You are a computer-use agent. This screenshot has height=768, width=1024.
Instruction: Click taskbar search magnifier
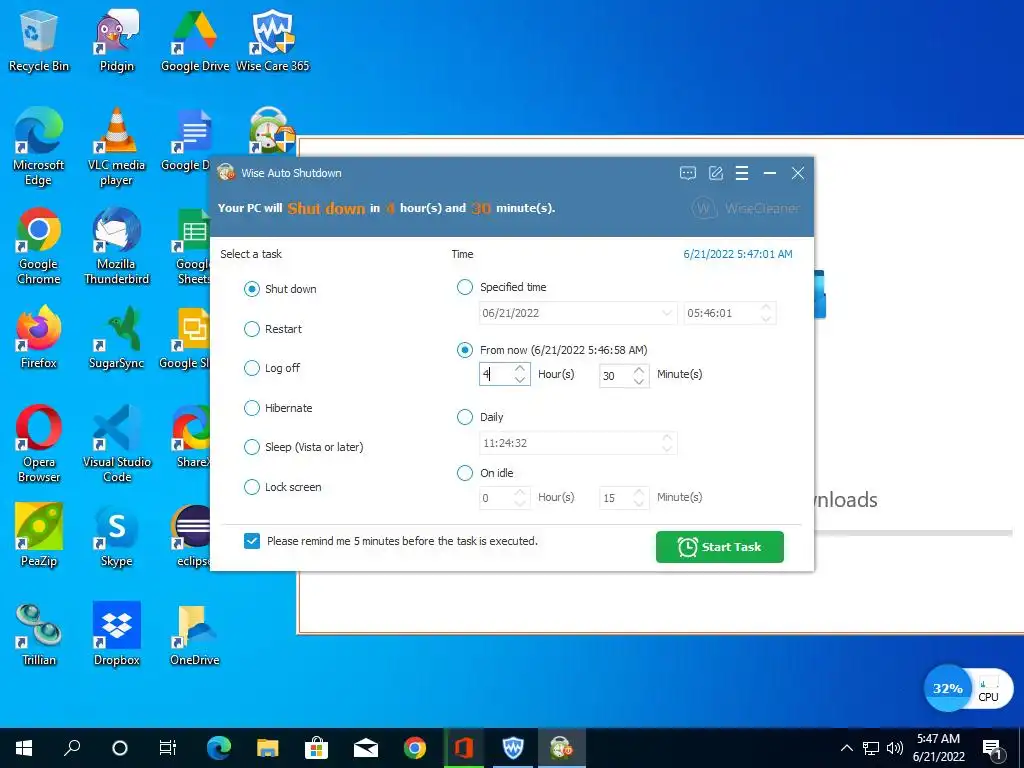click(72, 748)
